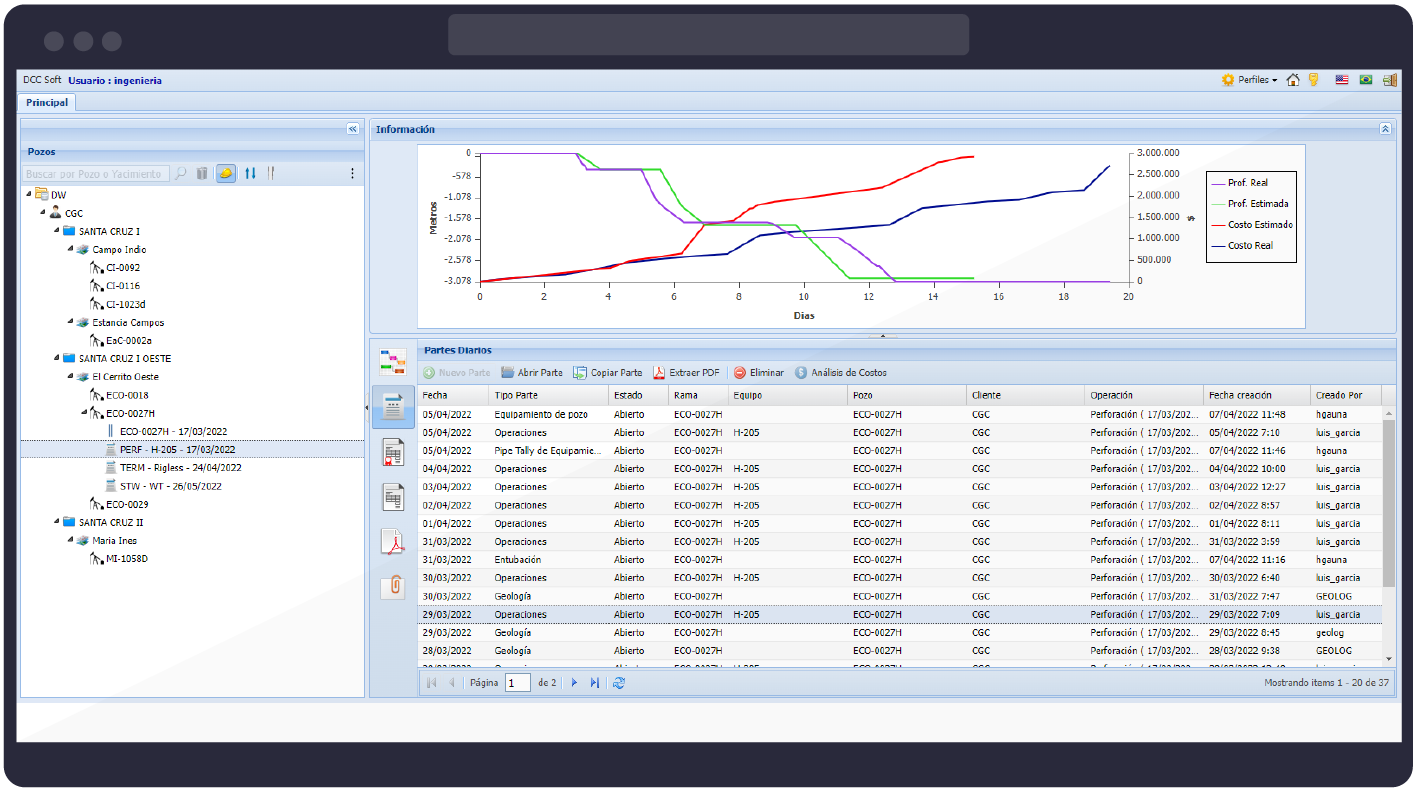Collapse the CGC tree node
1417x792 pixels.
point(43,212)
